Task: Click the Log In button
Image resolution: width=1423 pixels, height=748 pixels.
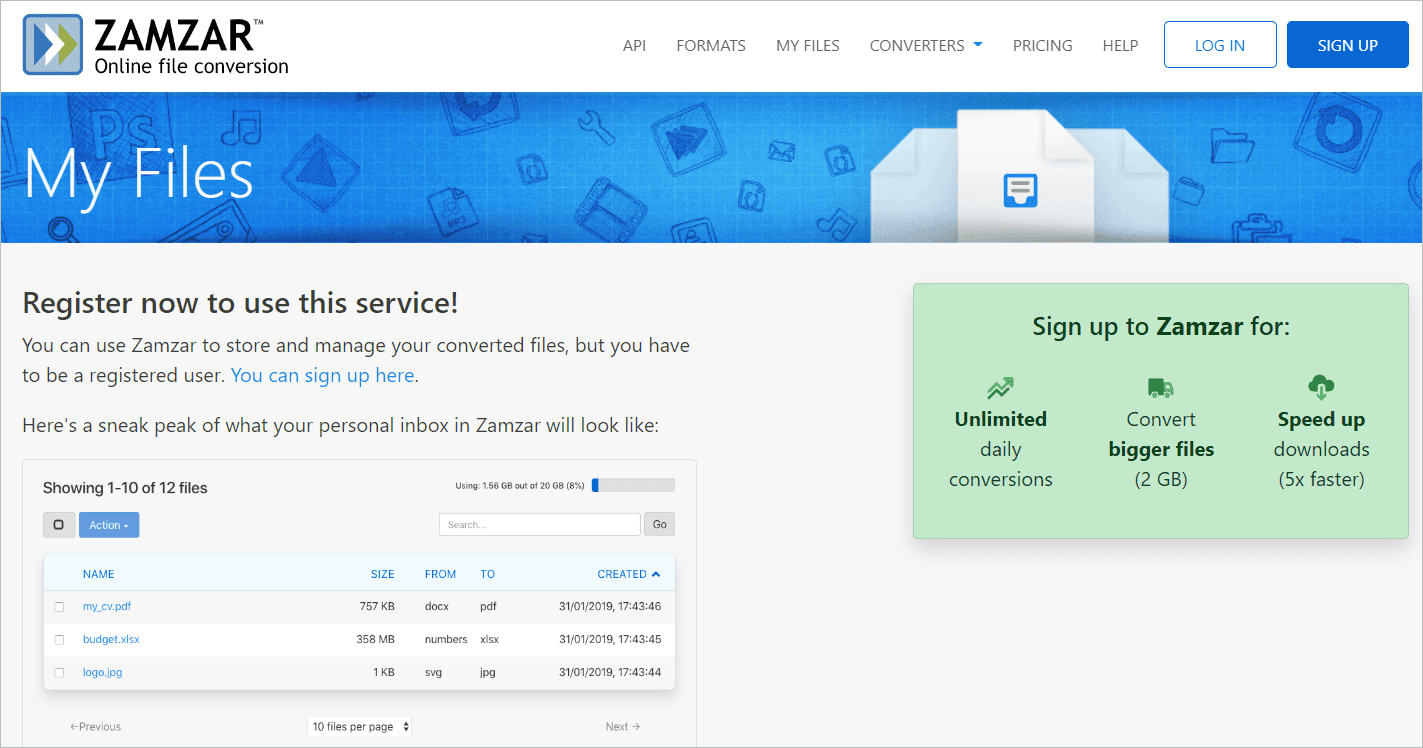Action: (x=1220, y=45)
